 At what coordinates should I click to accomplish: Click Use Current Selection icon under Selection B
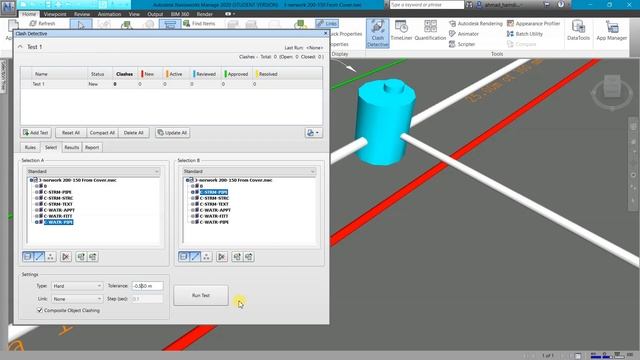(x=237, y=257)
